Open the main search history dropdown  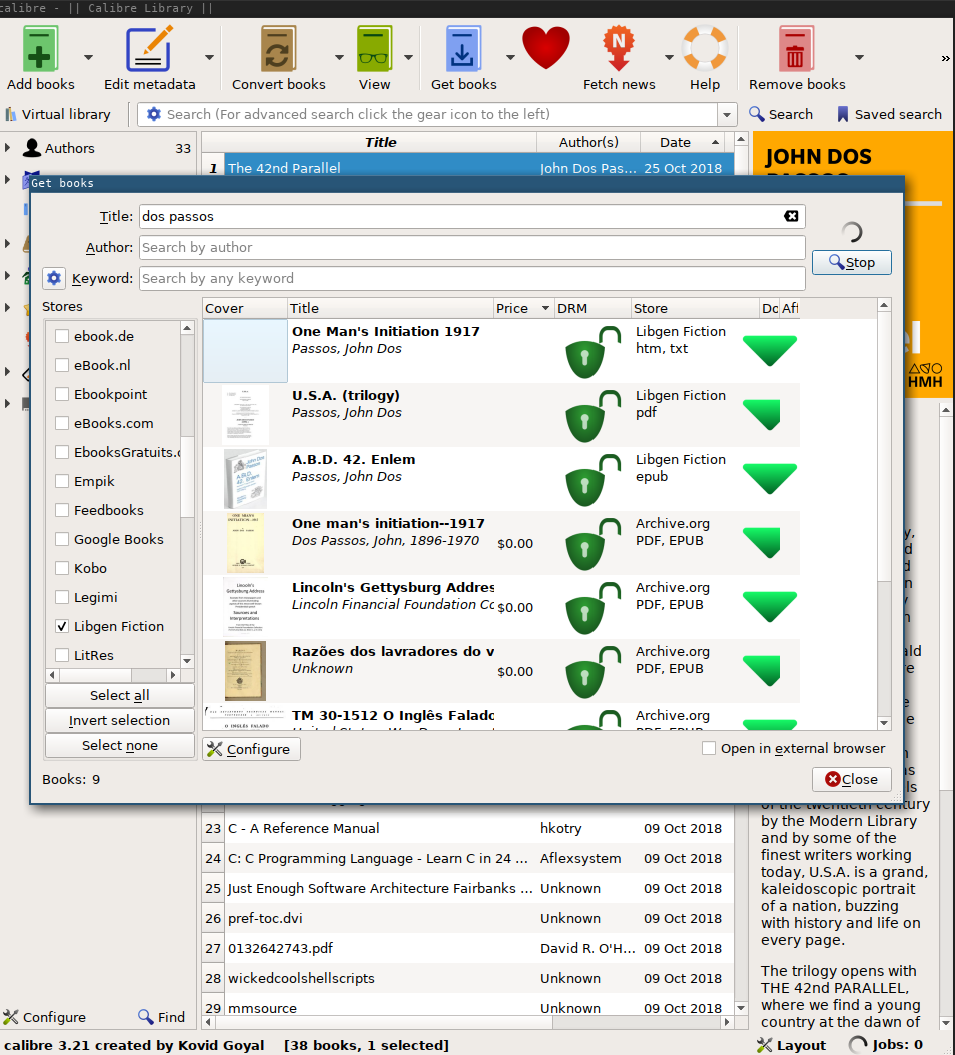pyautogui.click(x=727, y=114)
